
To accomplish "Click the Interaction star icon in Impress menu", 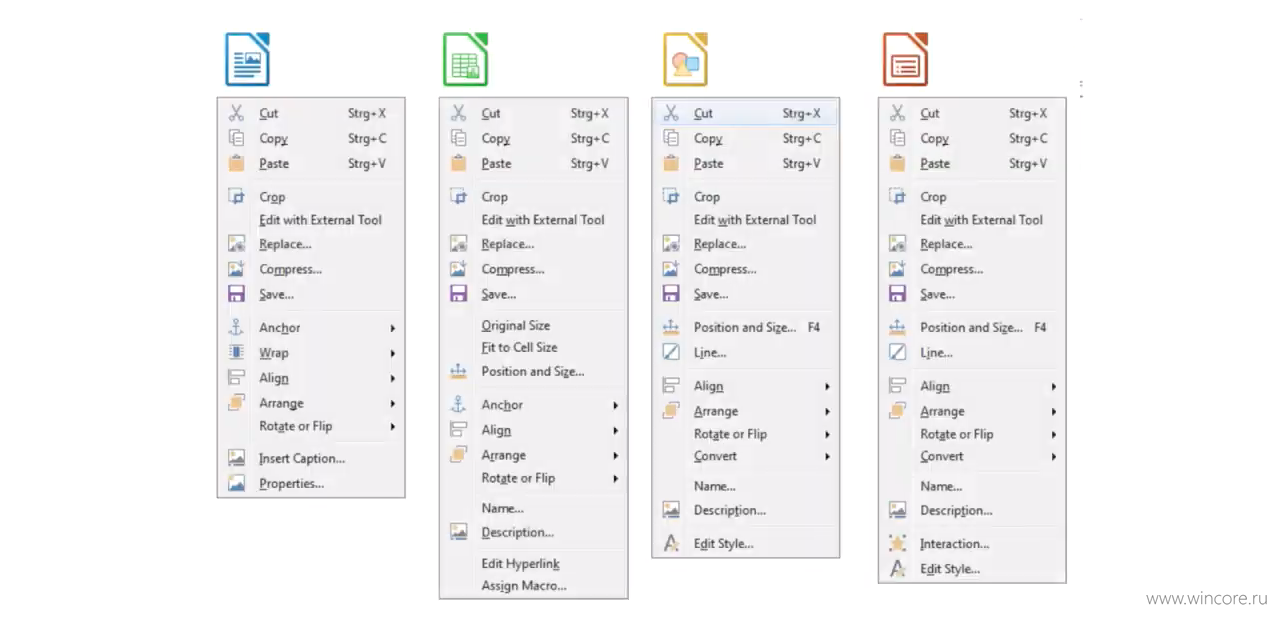I will pyautogui.click(x=897, y=543).
